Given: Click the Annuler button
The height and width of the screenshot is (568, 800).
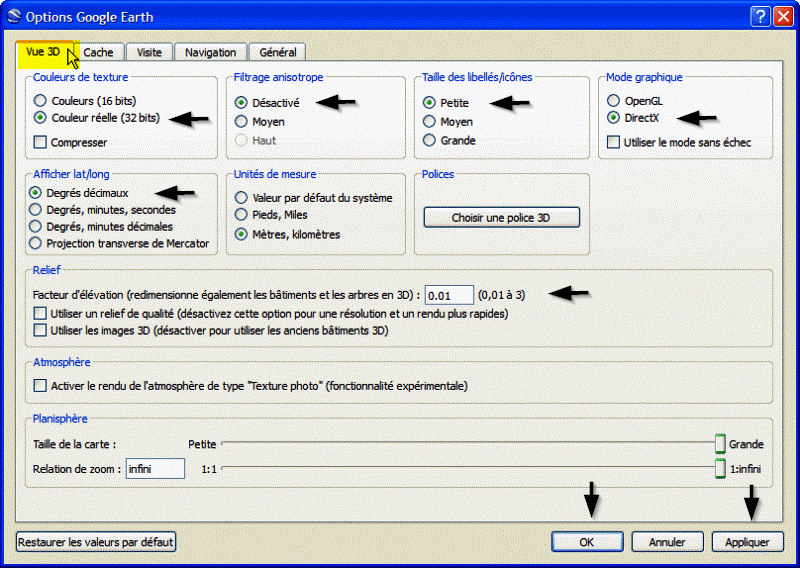Looking at the screenshot, I should click(x=667, y=541).
